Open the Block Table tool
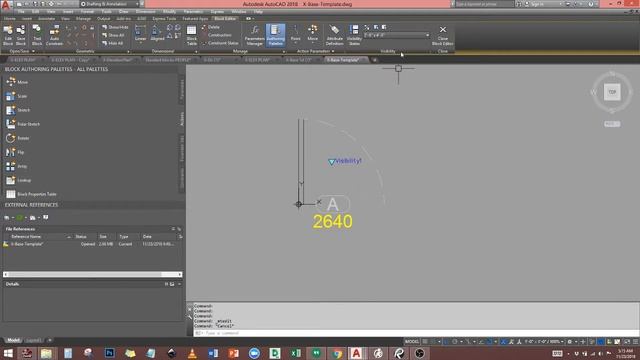This screenshot has width=640, height=360. 191,35
